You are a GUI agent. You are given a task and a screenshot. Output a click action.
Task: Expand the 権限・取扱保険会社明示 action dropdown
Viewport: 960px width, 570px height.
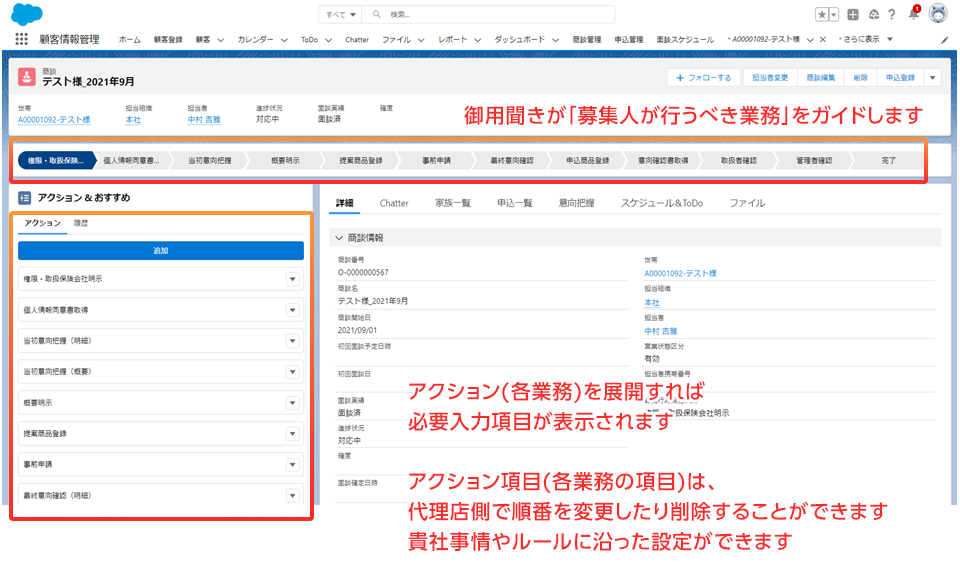293,279
